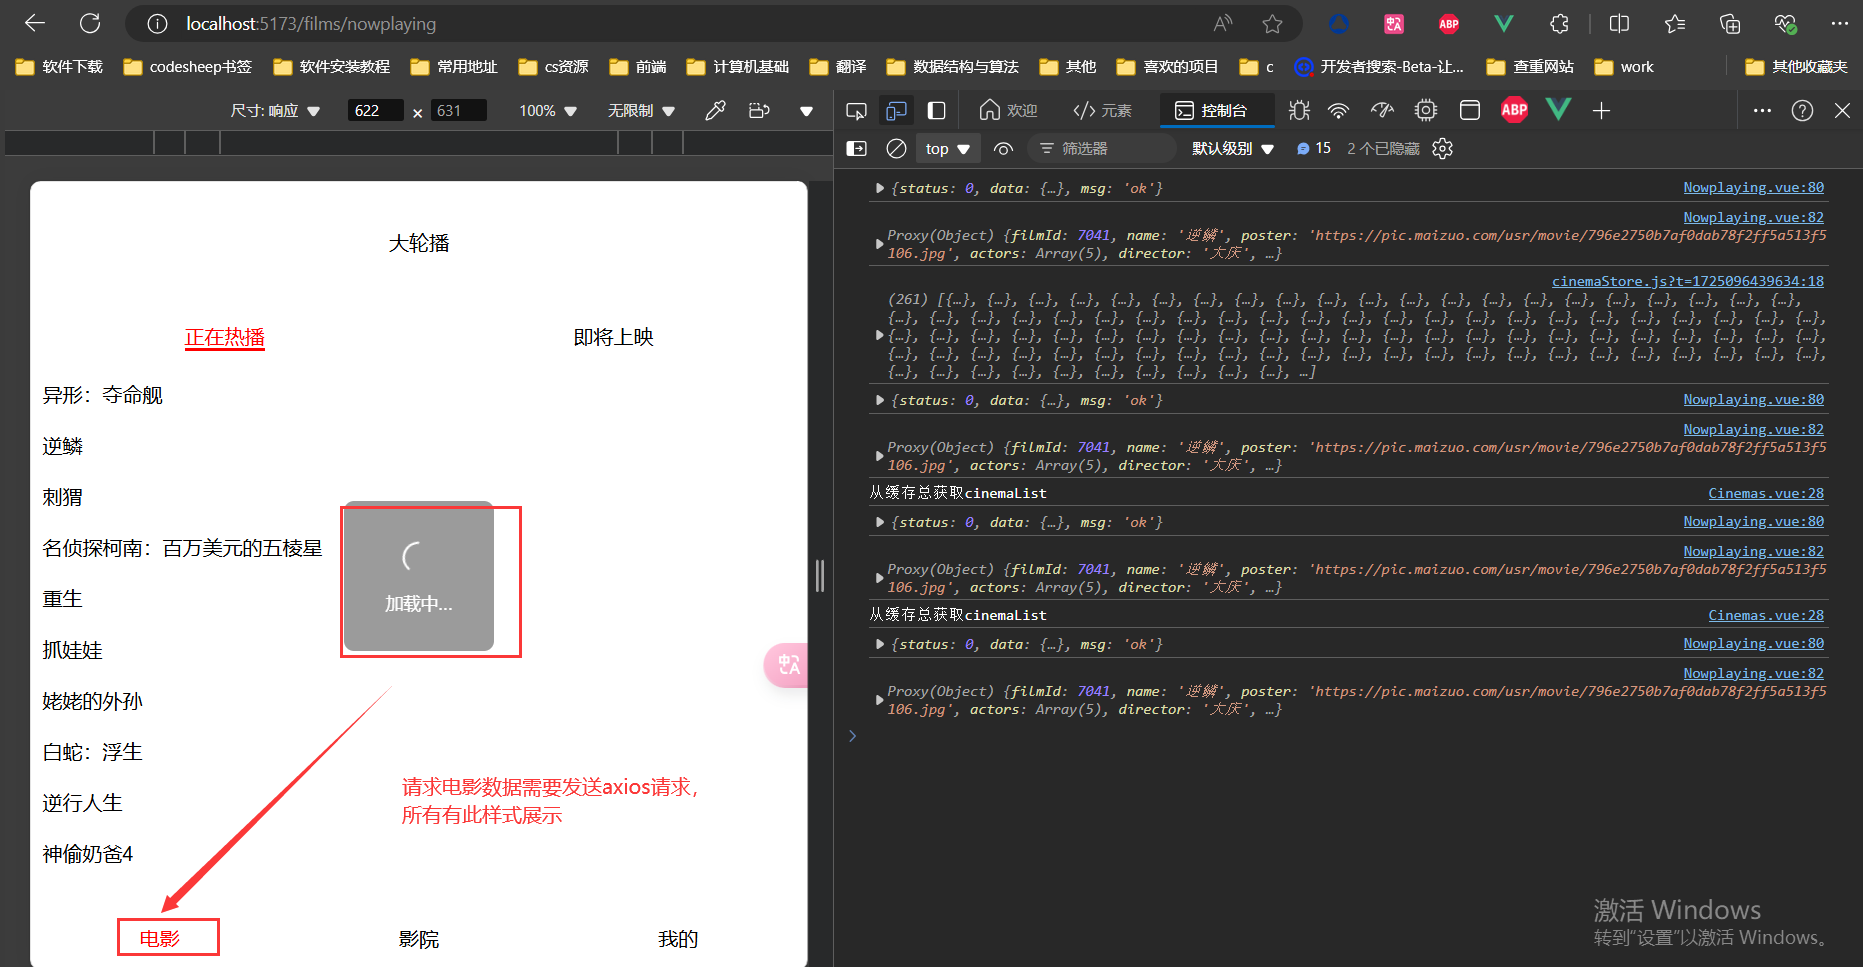This screenshot has width=1863, height=967.
Task: Switch to the 即将上映 tab
Action: [613, 337]
